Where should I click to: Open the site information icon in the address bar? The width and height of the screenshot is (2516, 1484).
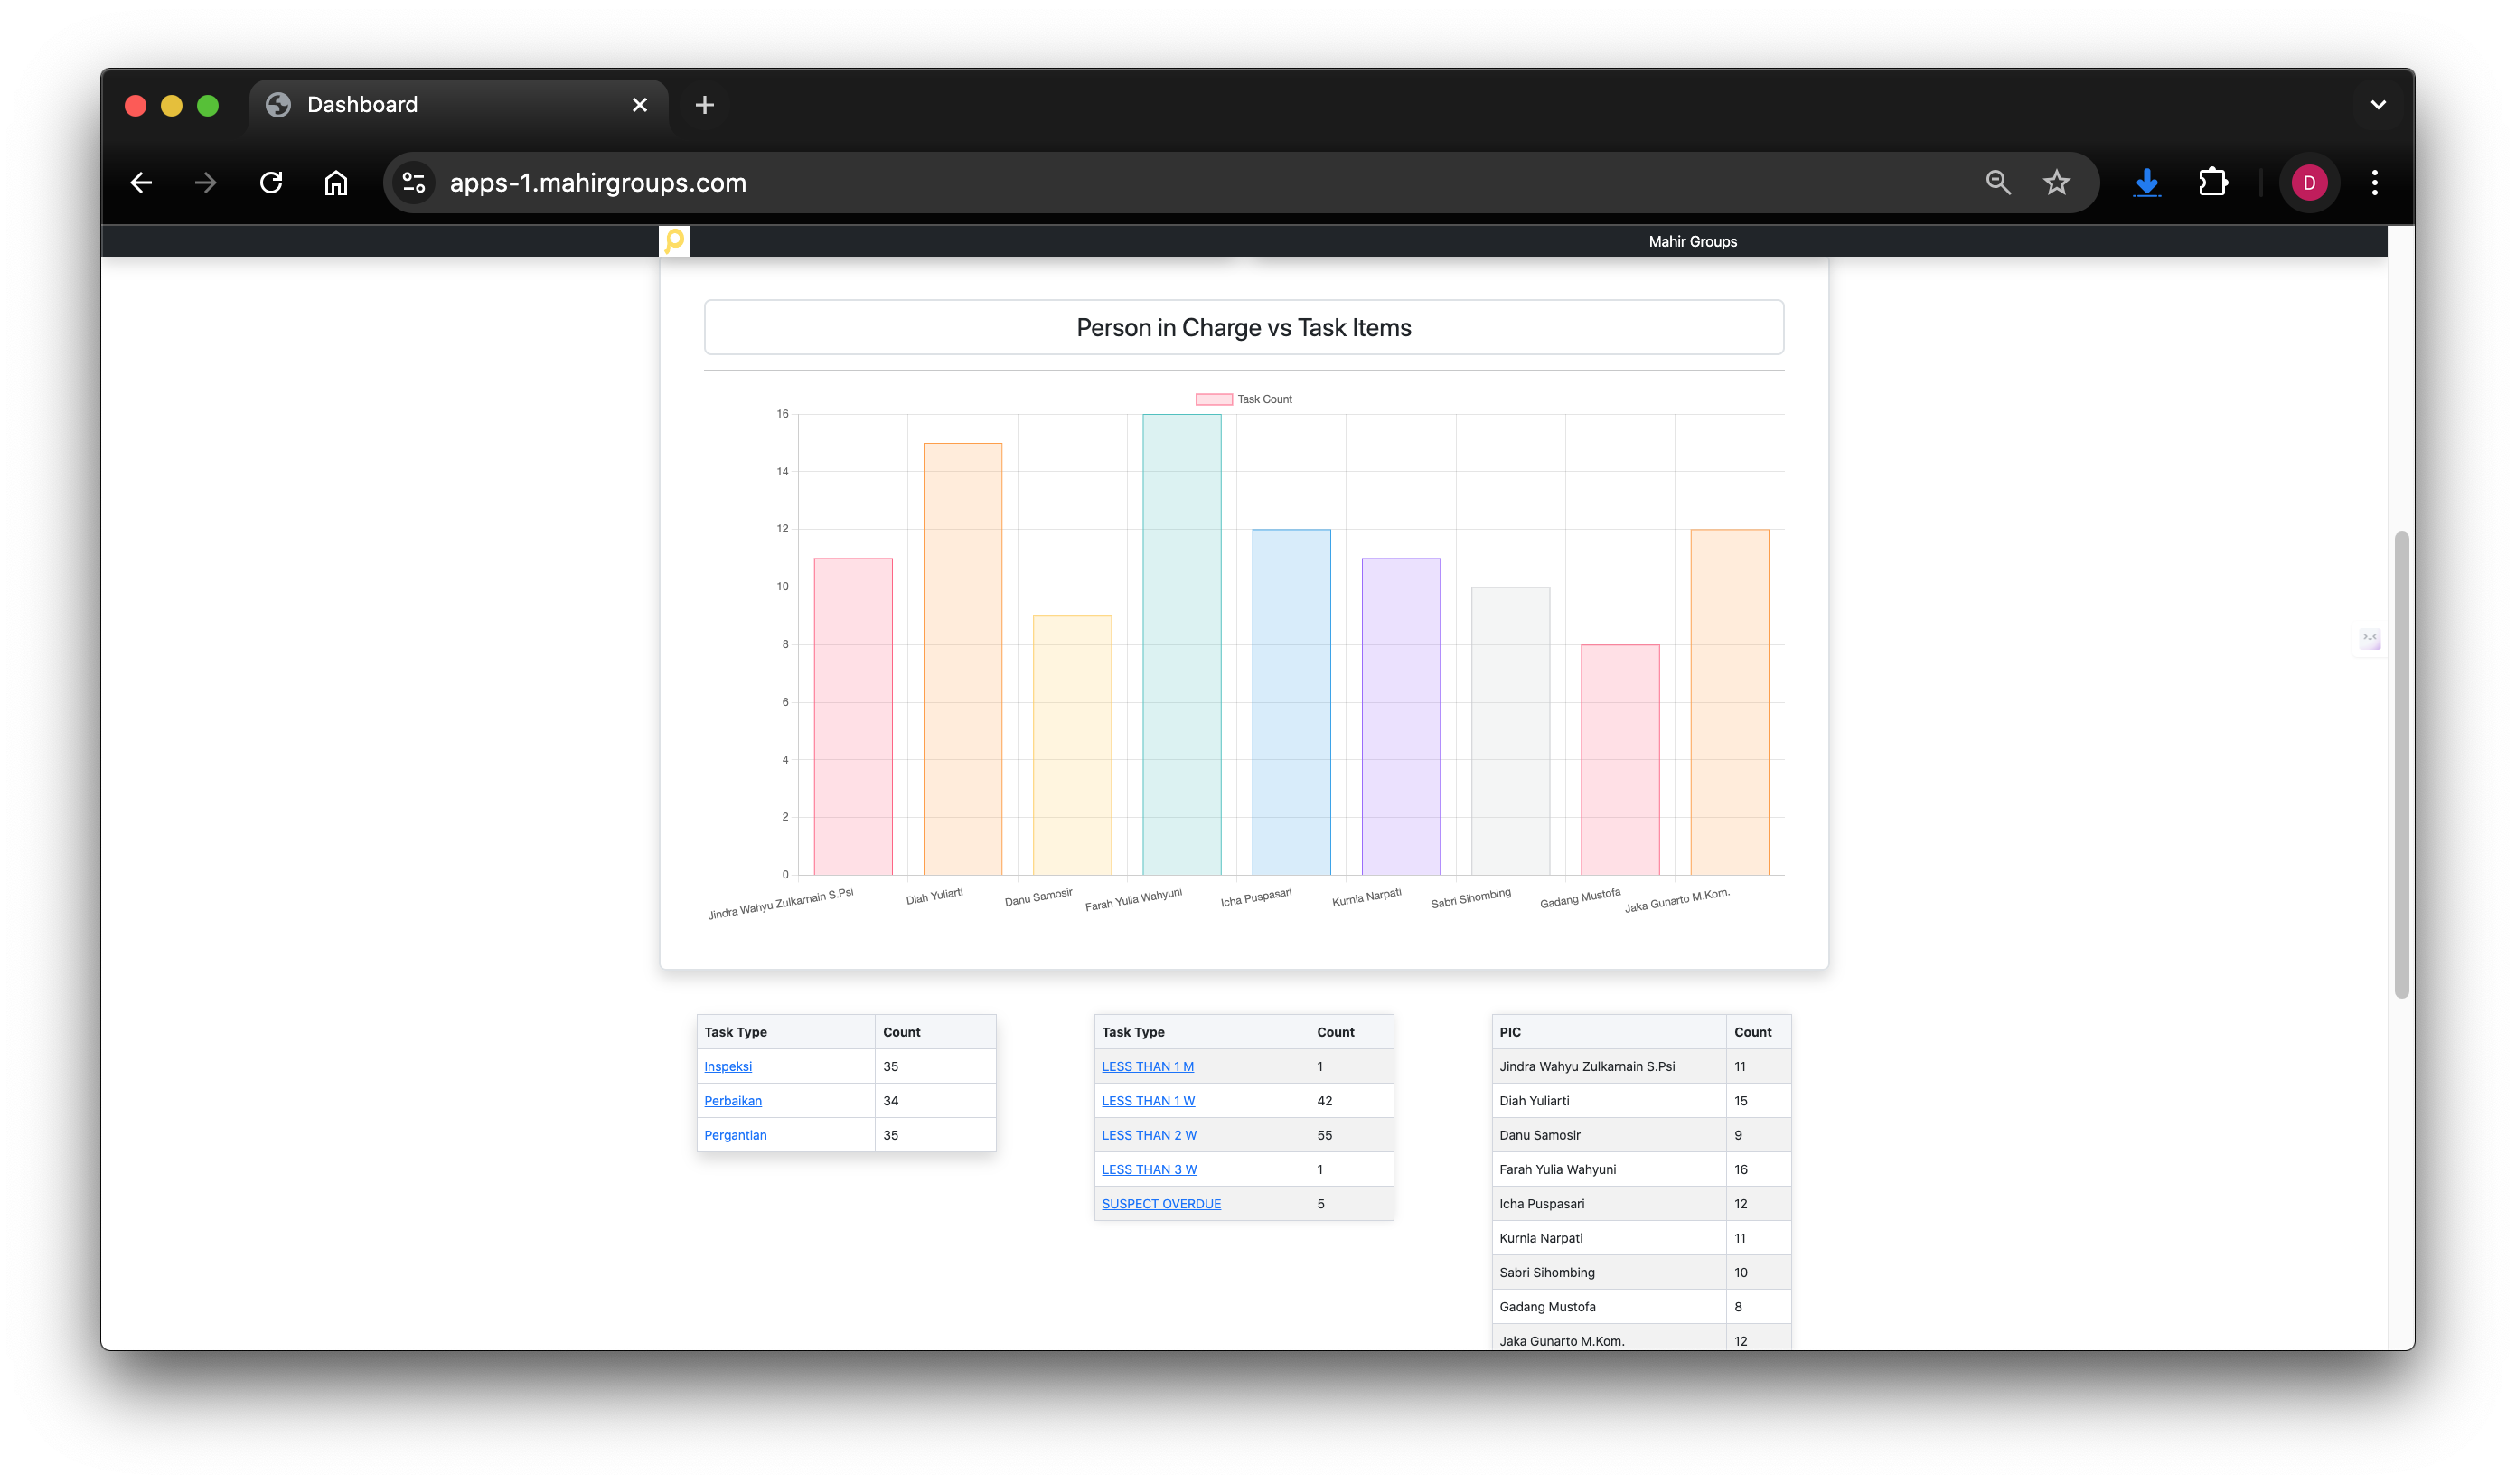coord(414,183)
